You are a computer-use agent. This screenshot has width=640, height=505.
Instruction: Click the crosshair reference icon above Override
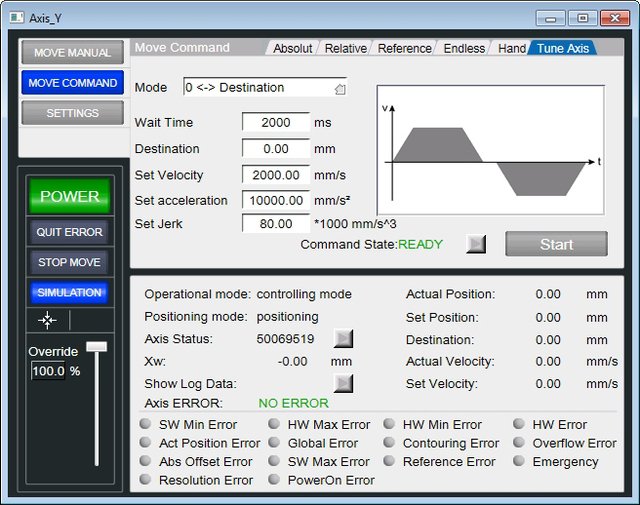[47, 320]
